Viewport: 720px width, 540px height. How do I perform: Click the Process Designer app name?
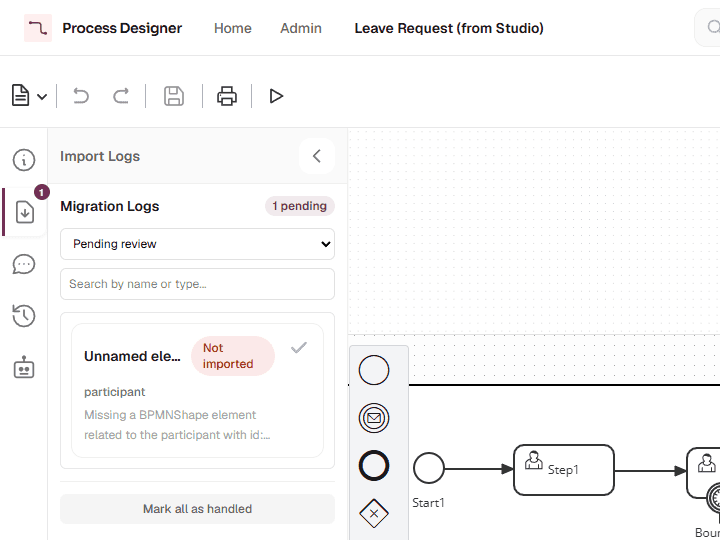pos(122,28)
